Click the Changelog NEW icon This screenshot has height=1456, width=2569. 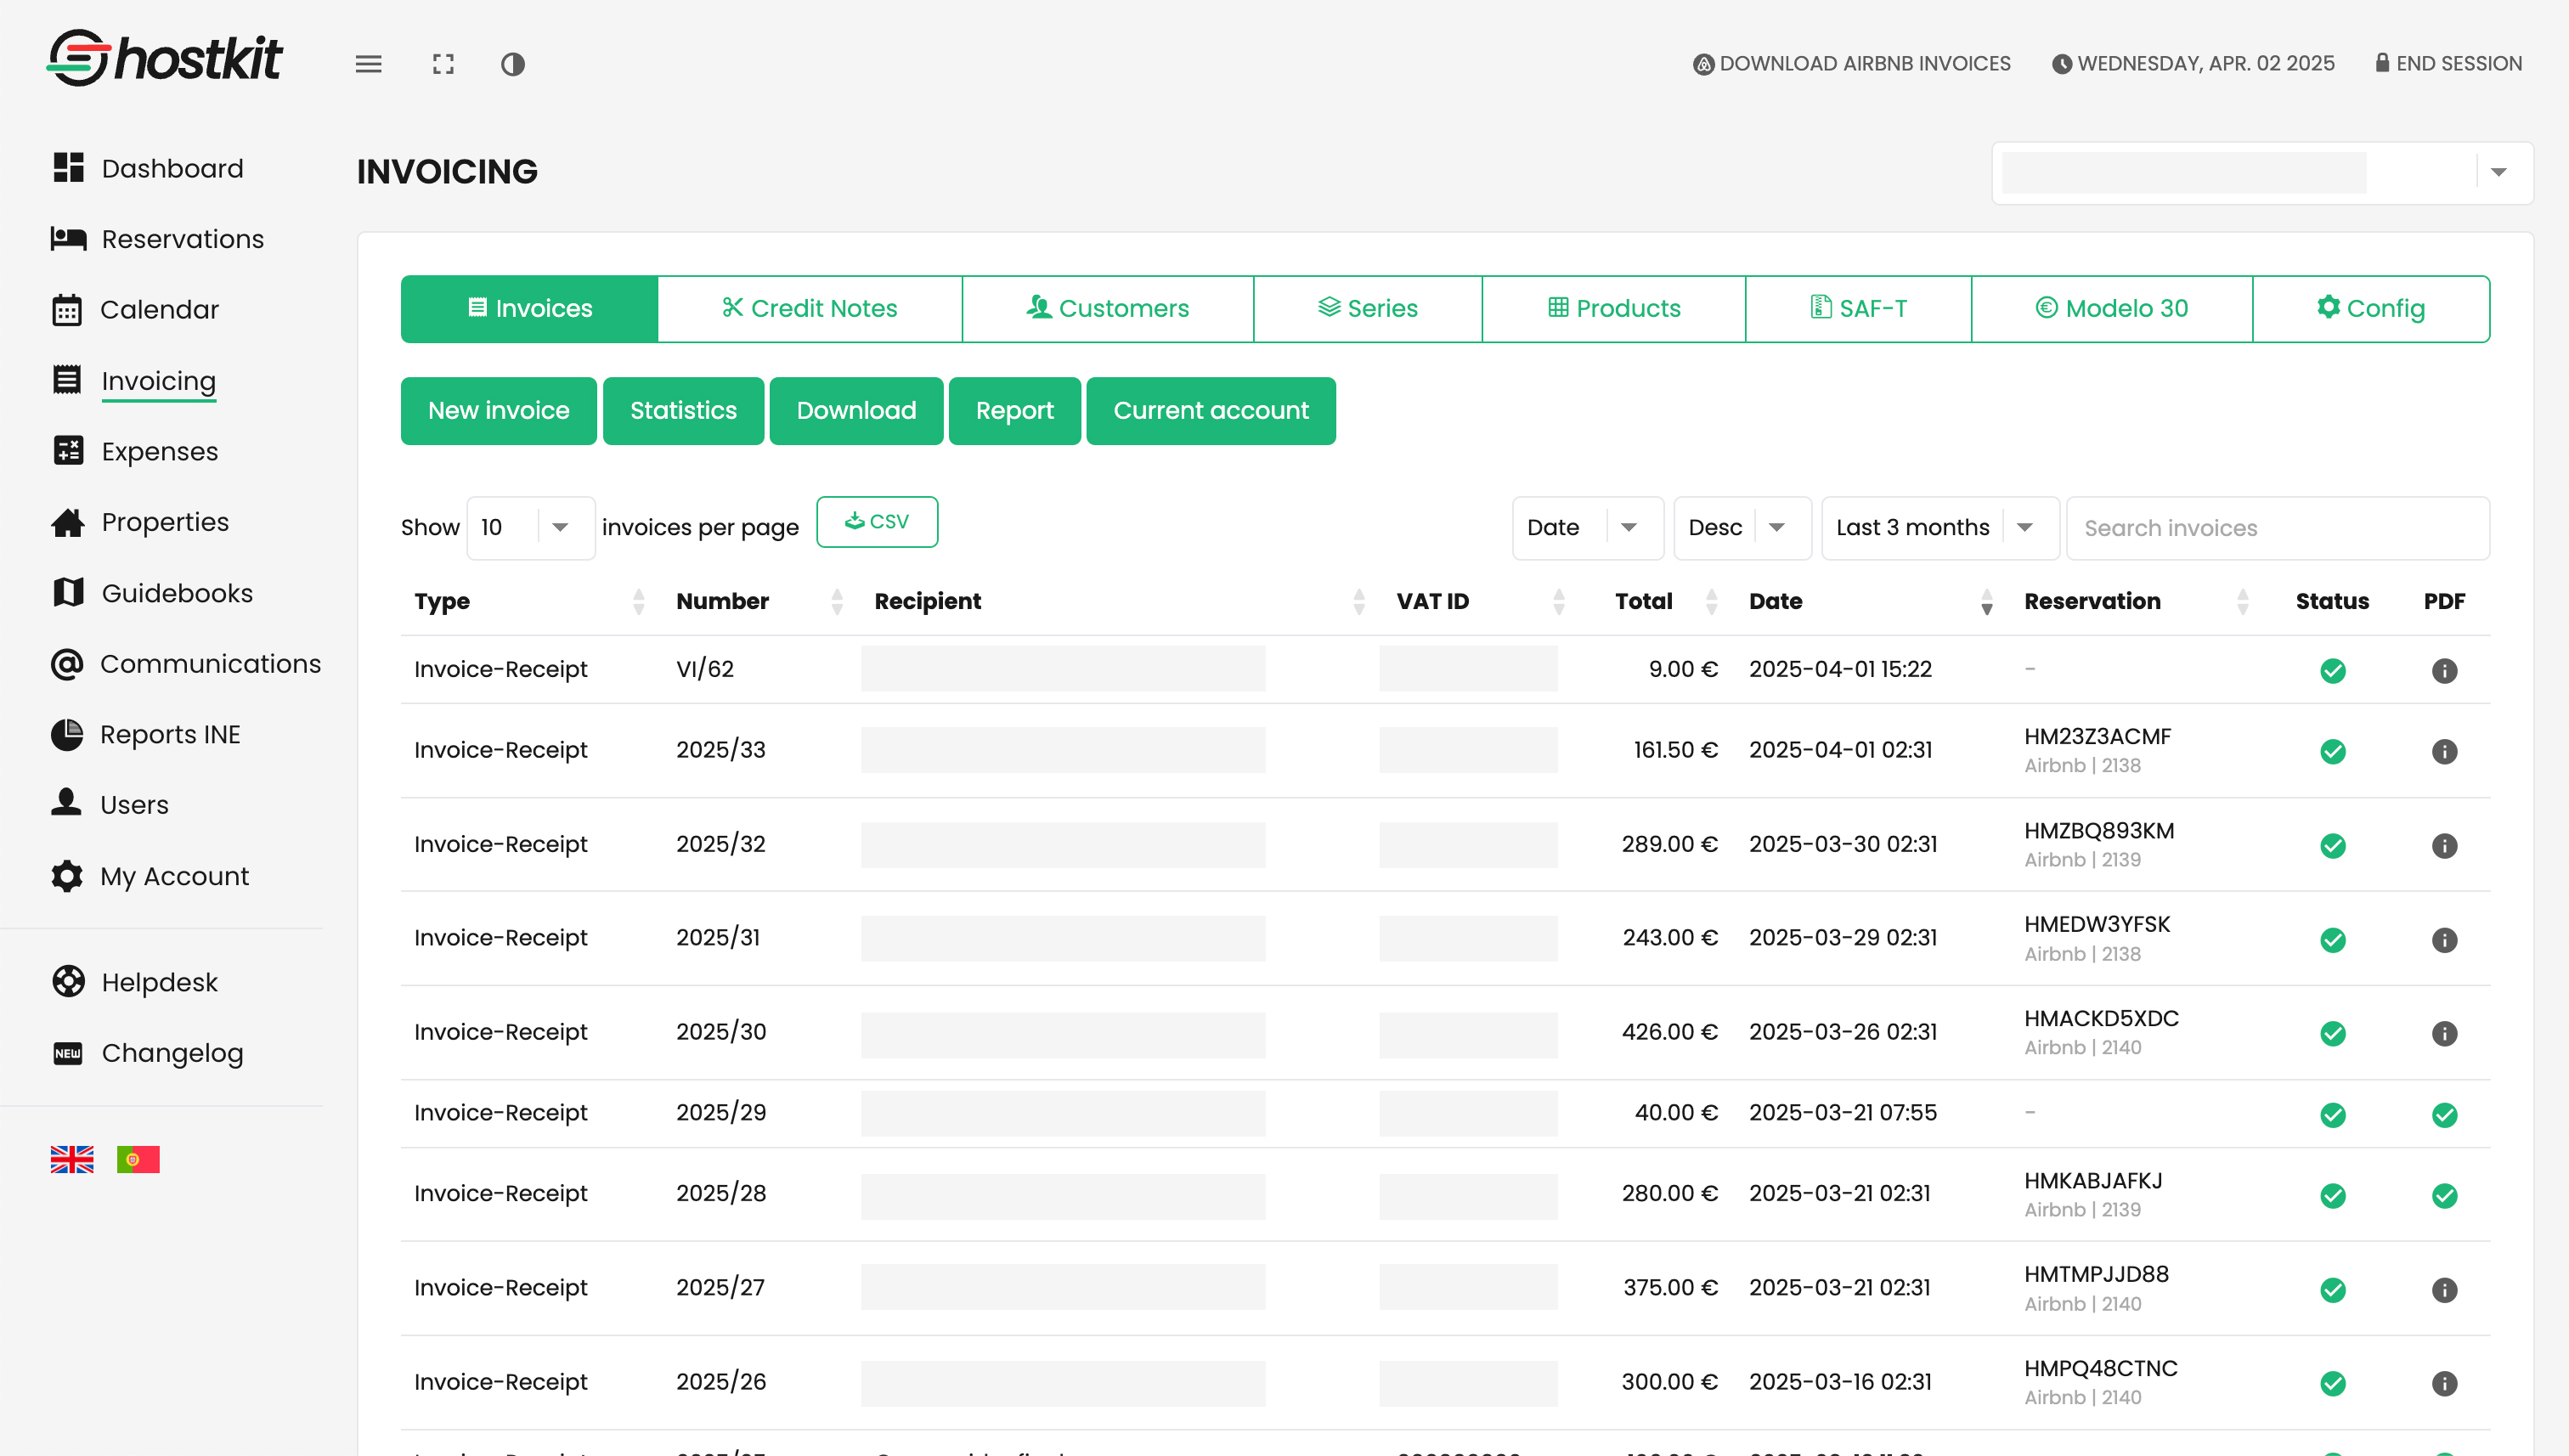pyautogui.click(x=68, y=1053)
